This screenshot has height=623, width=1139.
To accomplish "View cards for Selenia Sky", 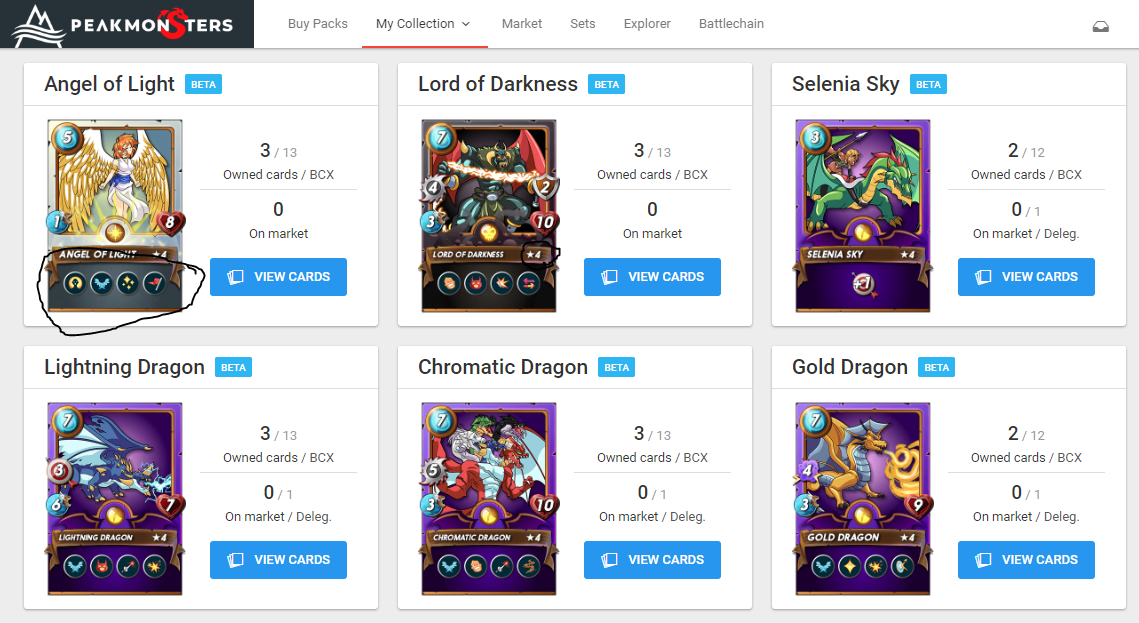I will [1026, 277].
